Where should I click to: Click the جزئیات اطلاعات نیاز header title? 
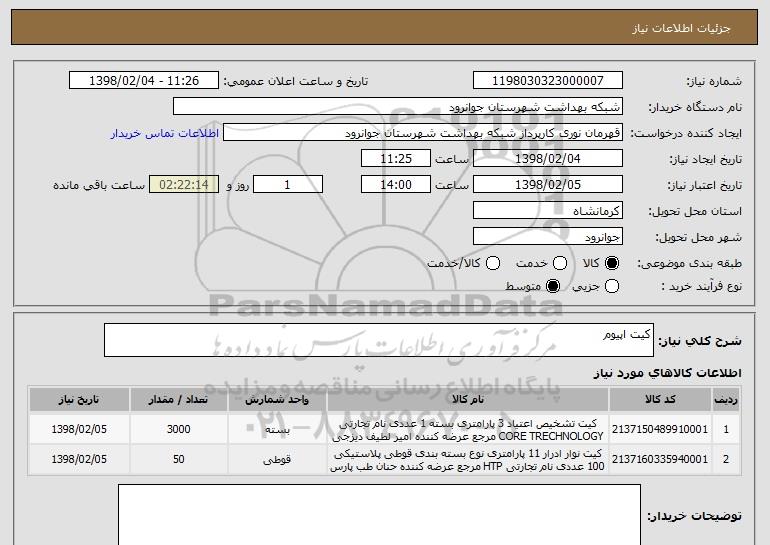[681, 28]
